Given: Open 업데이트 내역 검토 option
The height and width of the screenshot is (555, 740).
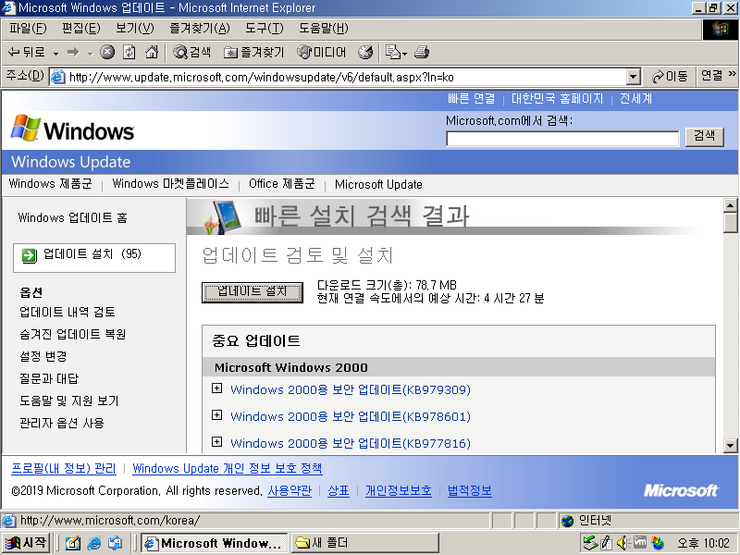Looking at the screenshot, I should coord(67,312).
